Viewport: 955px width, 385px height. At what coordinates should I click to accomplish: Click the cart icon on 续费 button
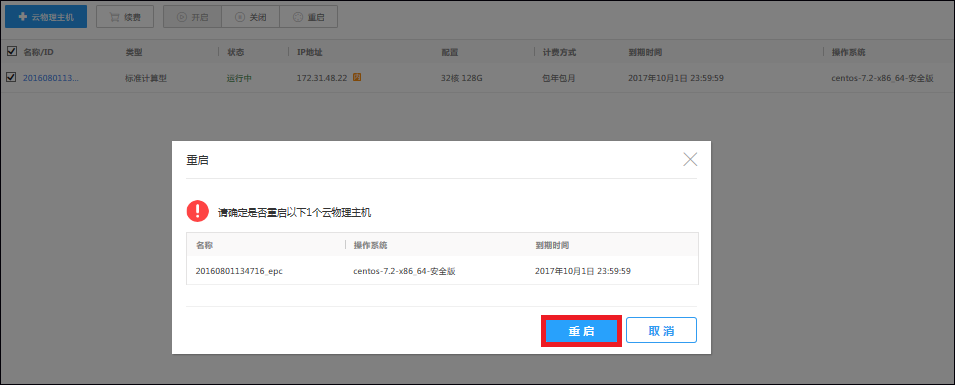pos(114,17)
